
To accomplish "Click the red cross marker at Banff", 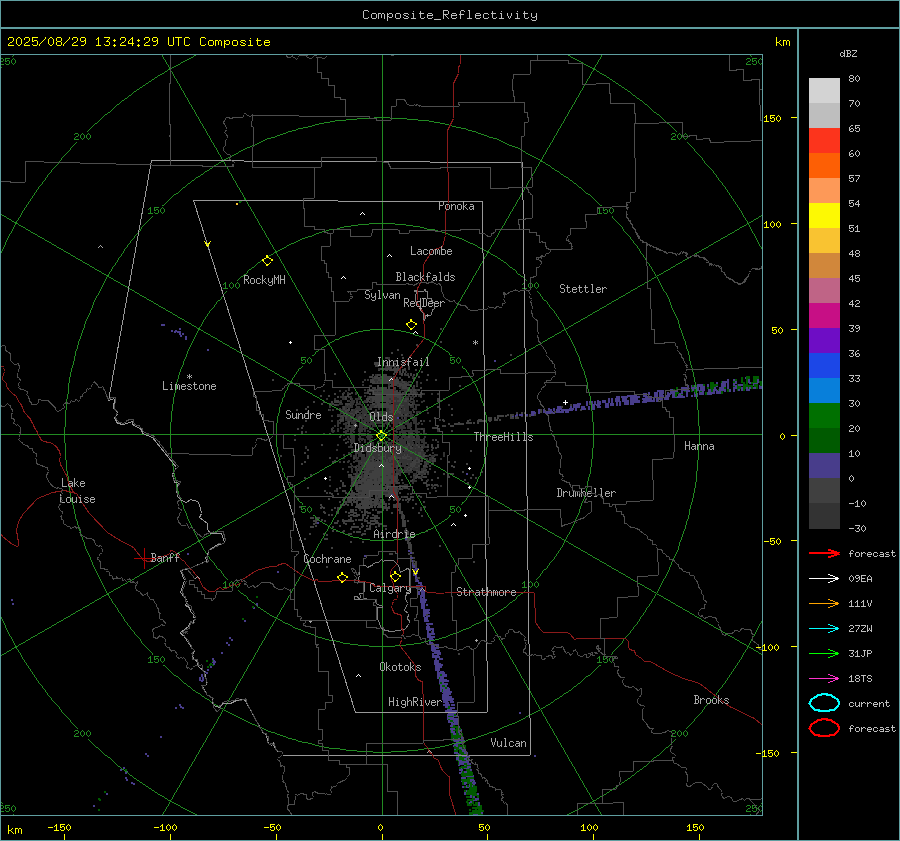I will (143, 558).
